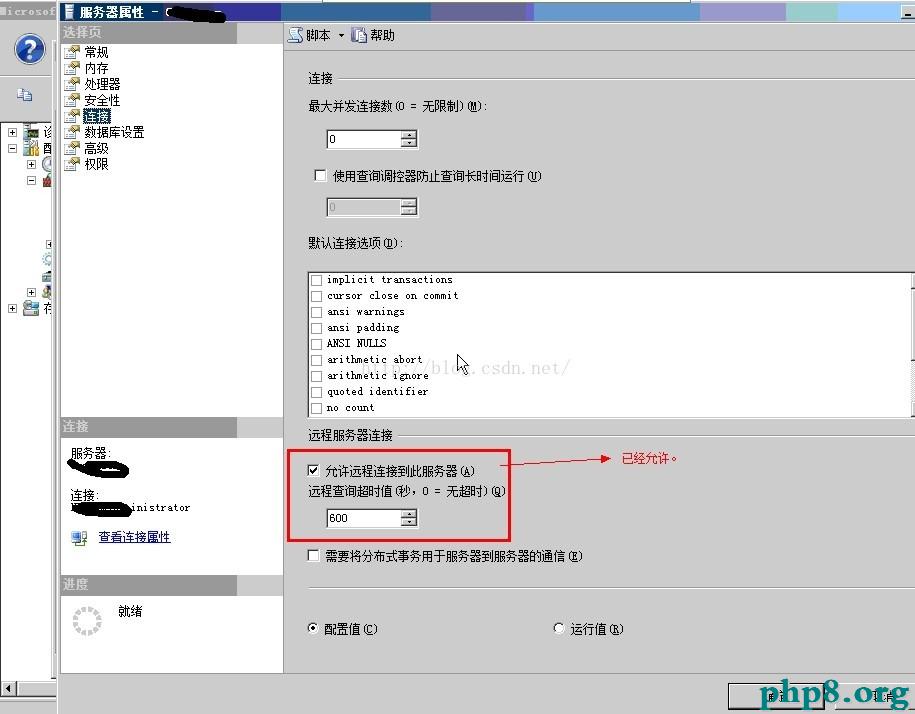Toggle ansi padding checkbox
Screen dimensions: 915x714
coord(316,328)
